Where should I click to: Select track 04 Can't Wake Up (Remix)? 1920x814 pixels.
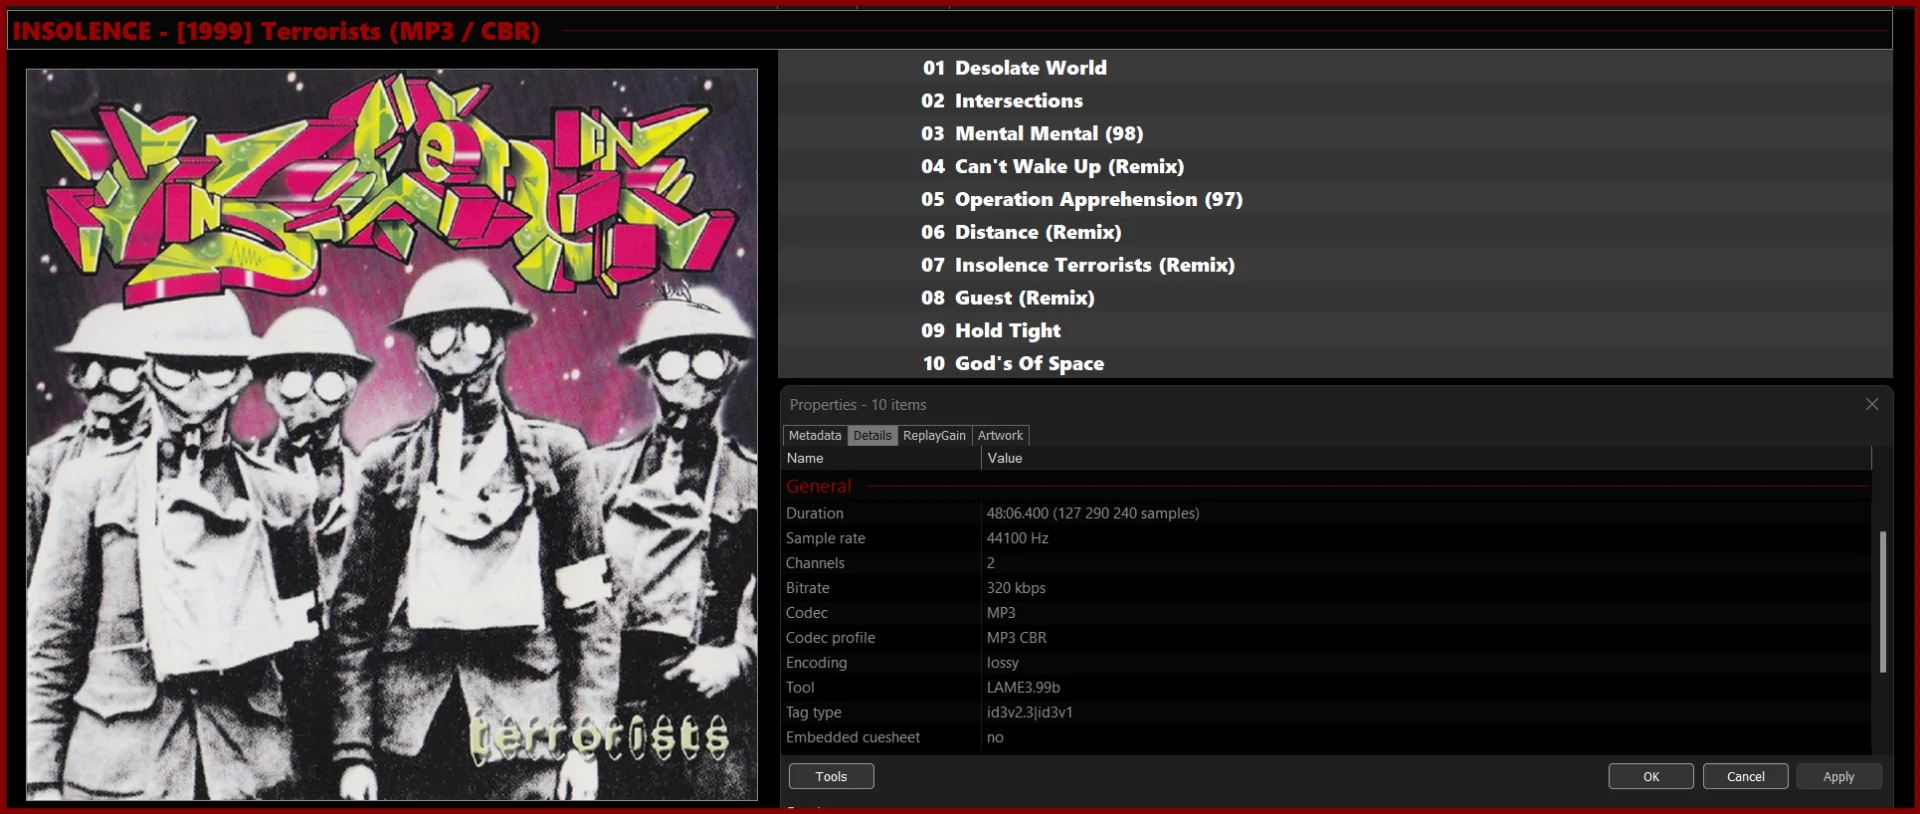[1335, 167]
